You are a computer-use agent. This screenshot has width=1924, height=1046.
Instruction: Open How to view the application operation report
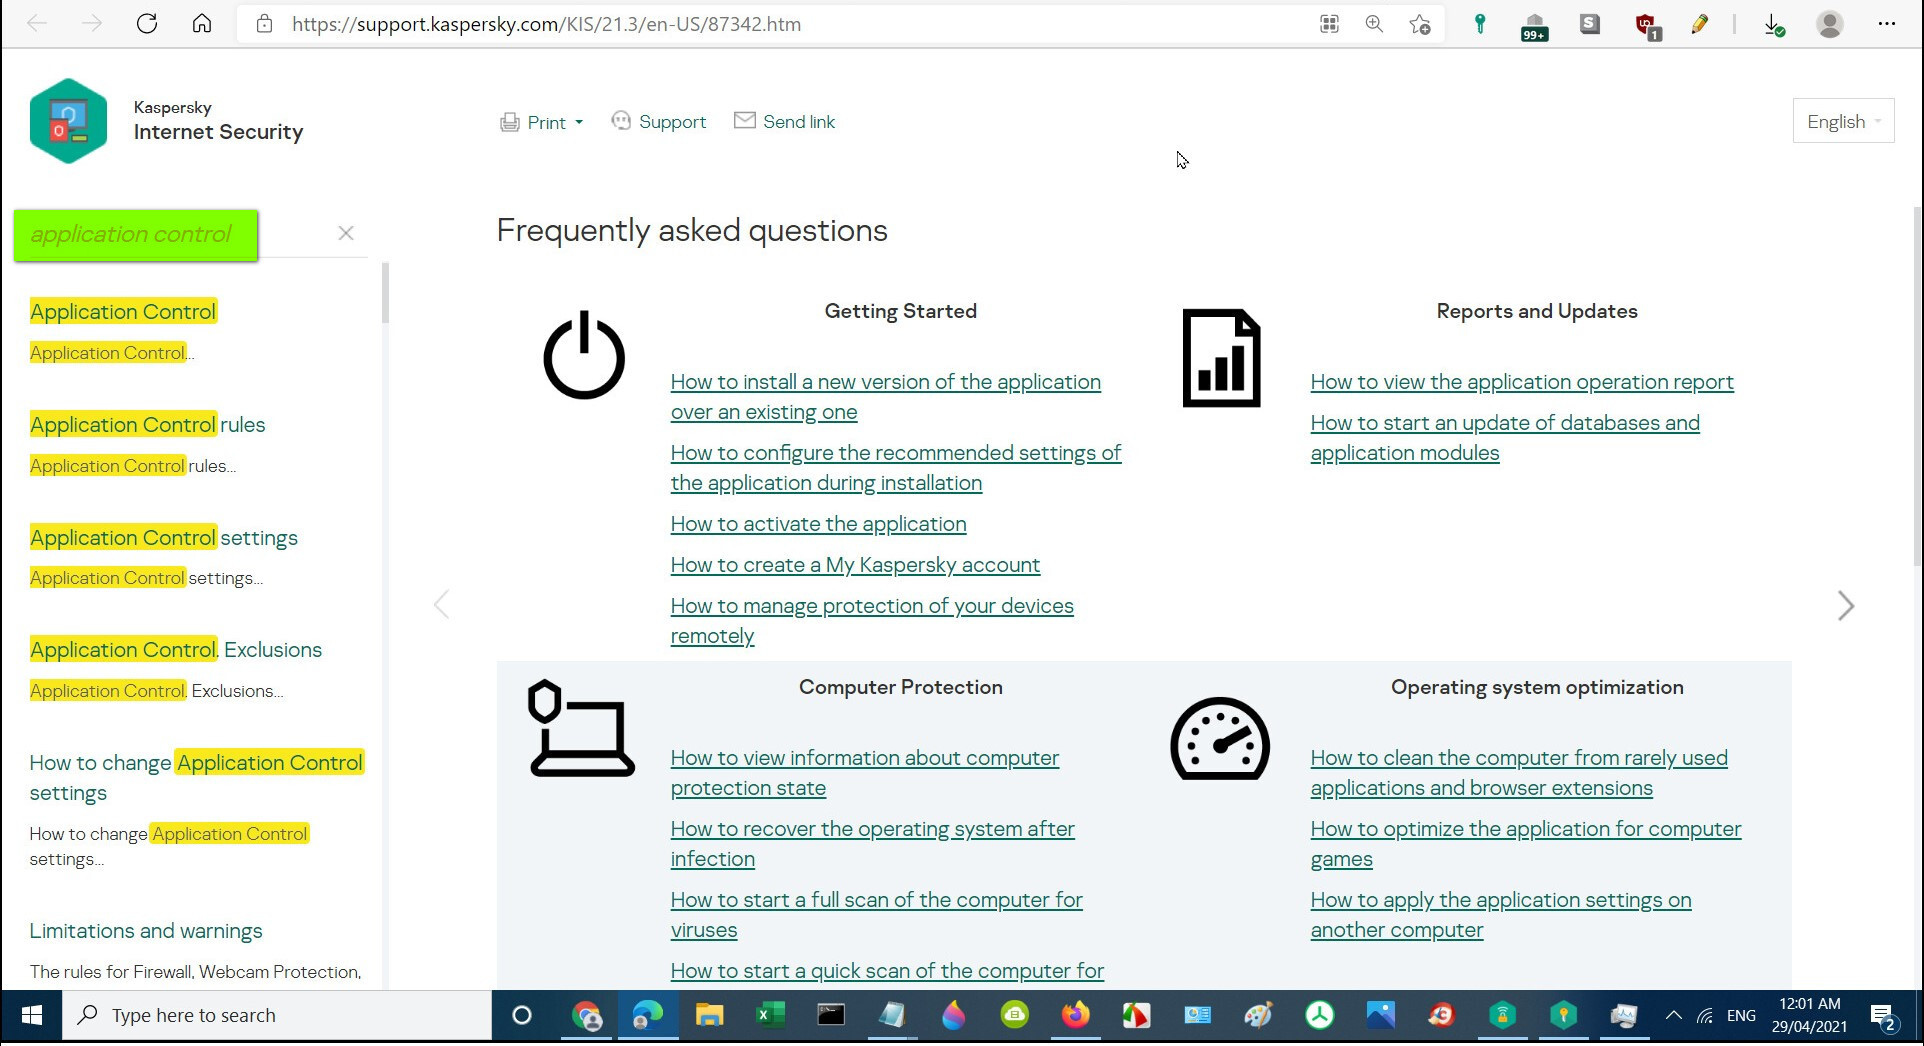(1522, 382)
